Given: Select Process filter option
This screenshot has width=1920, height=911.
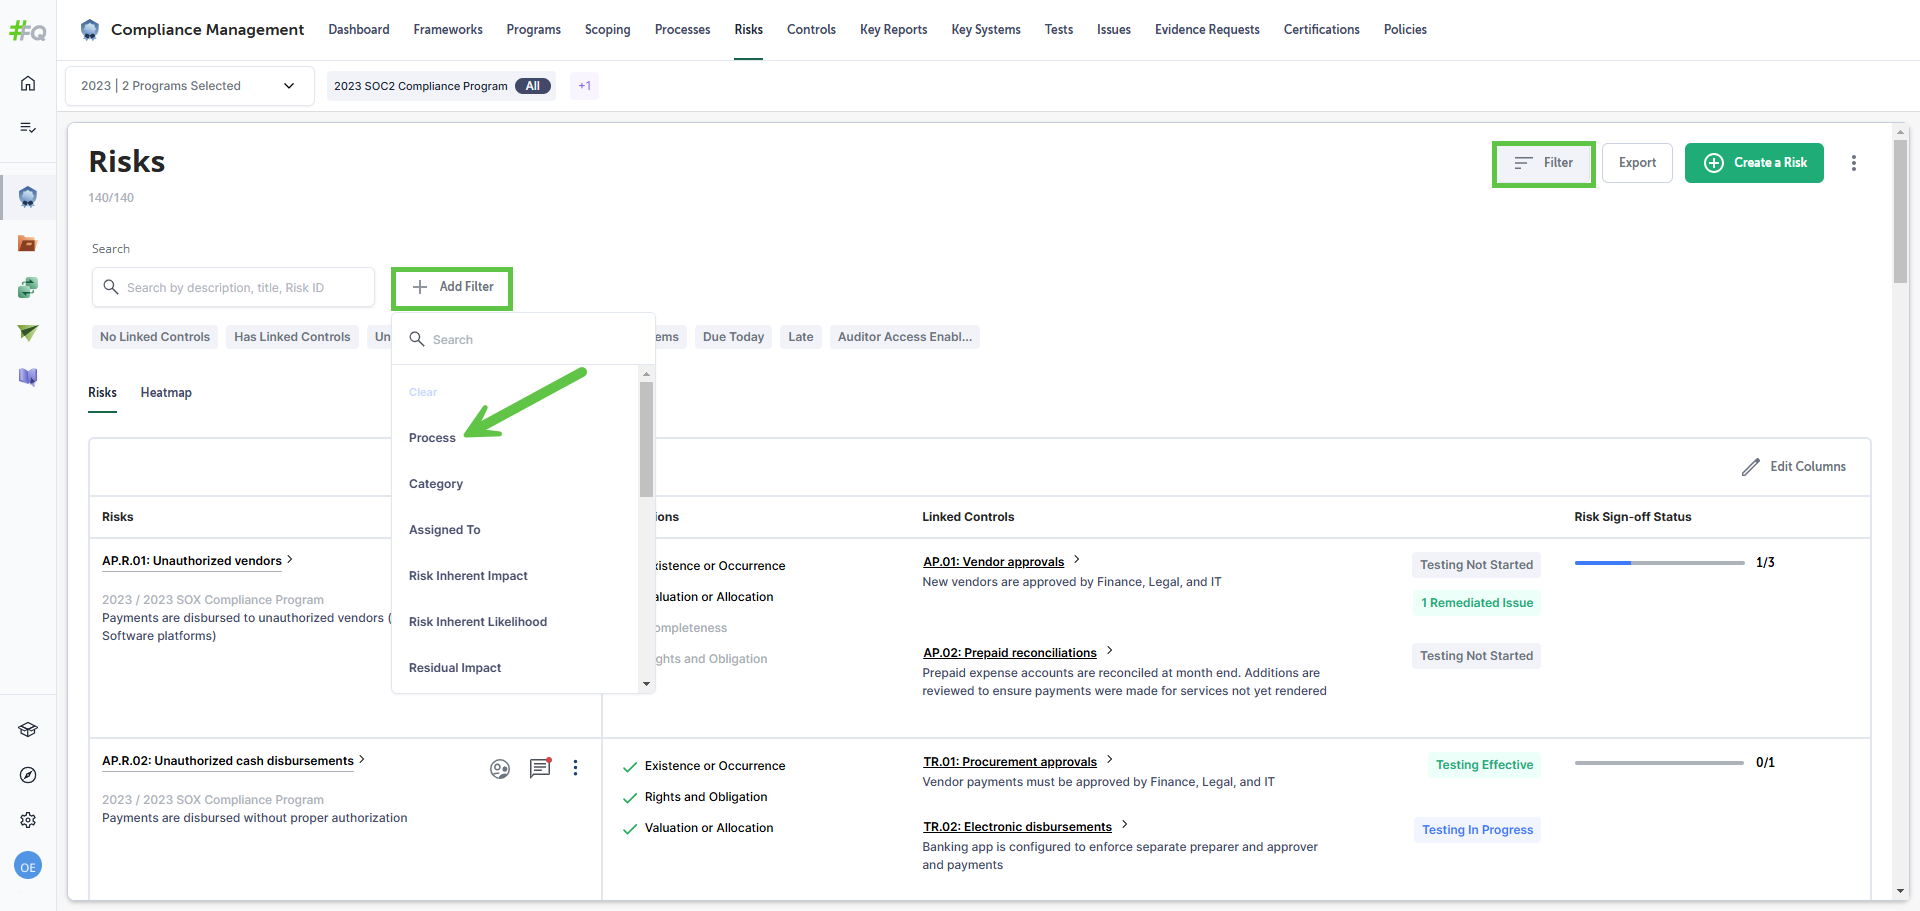Looking at the screenshot, I should click(432, 438).
